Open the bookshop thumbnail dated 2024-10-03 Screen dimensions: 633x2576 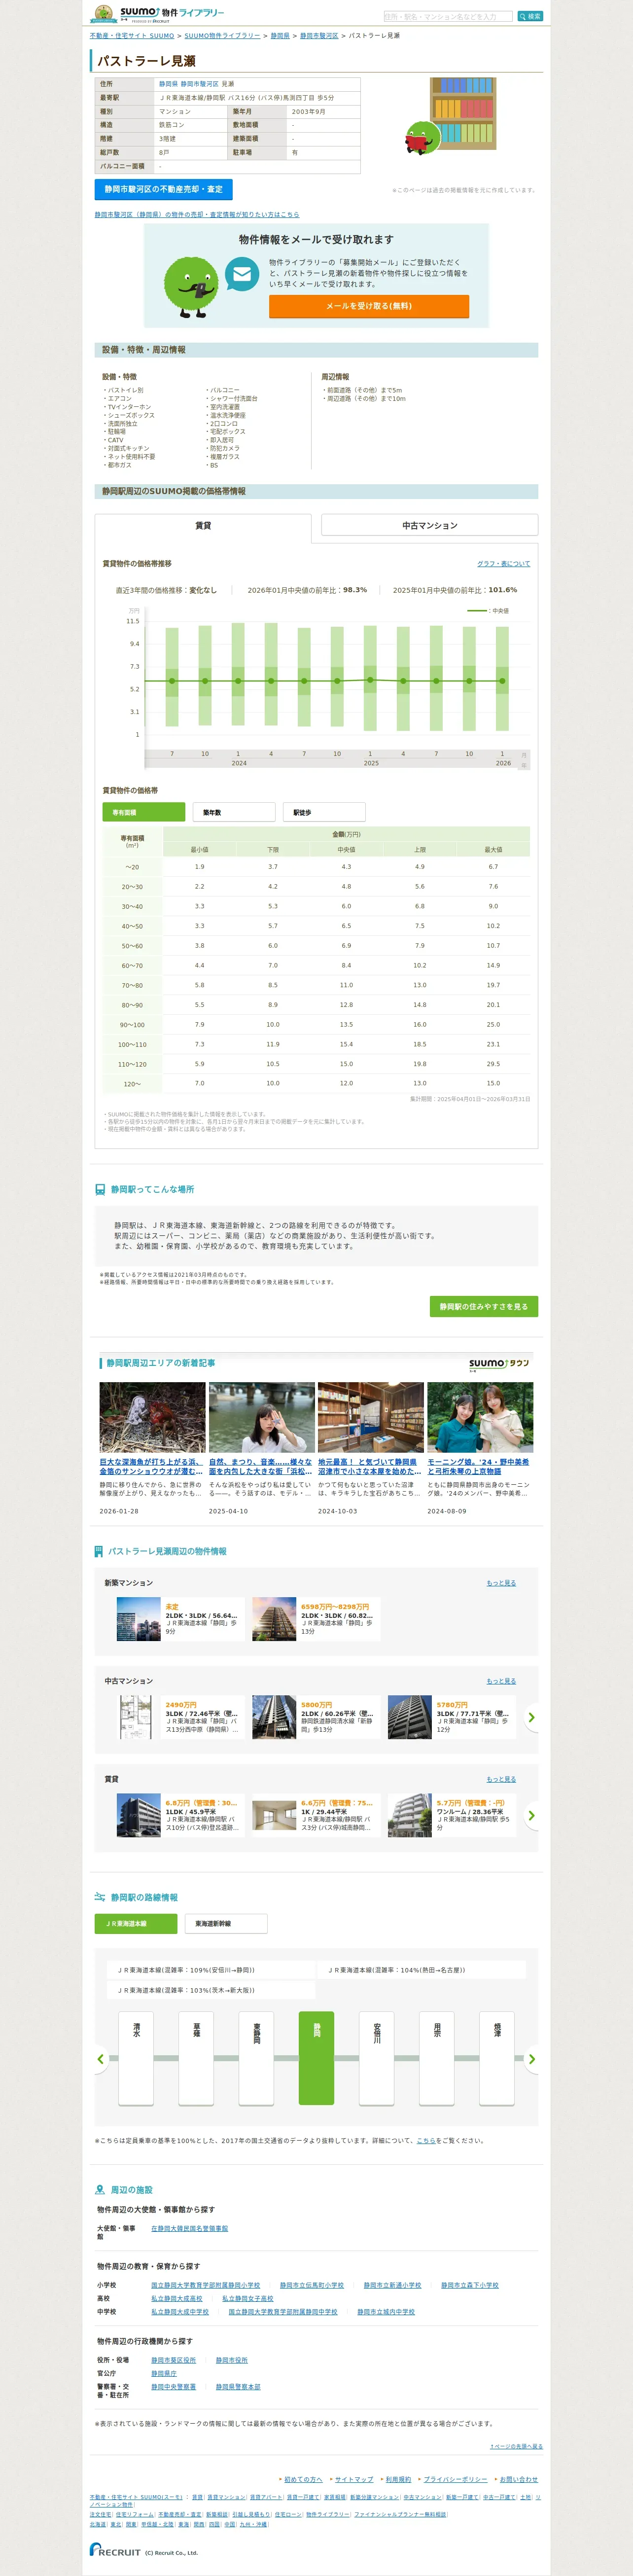click(x=371, y=1417)
